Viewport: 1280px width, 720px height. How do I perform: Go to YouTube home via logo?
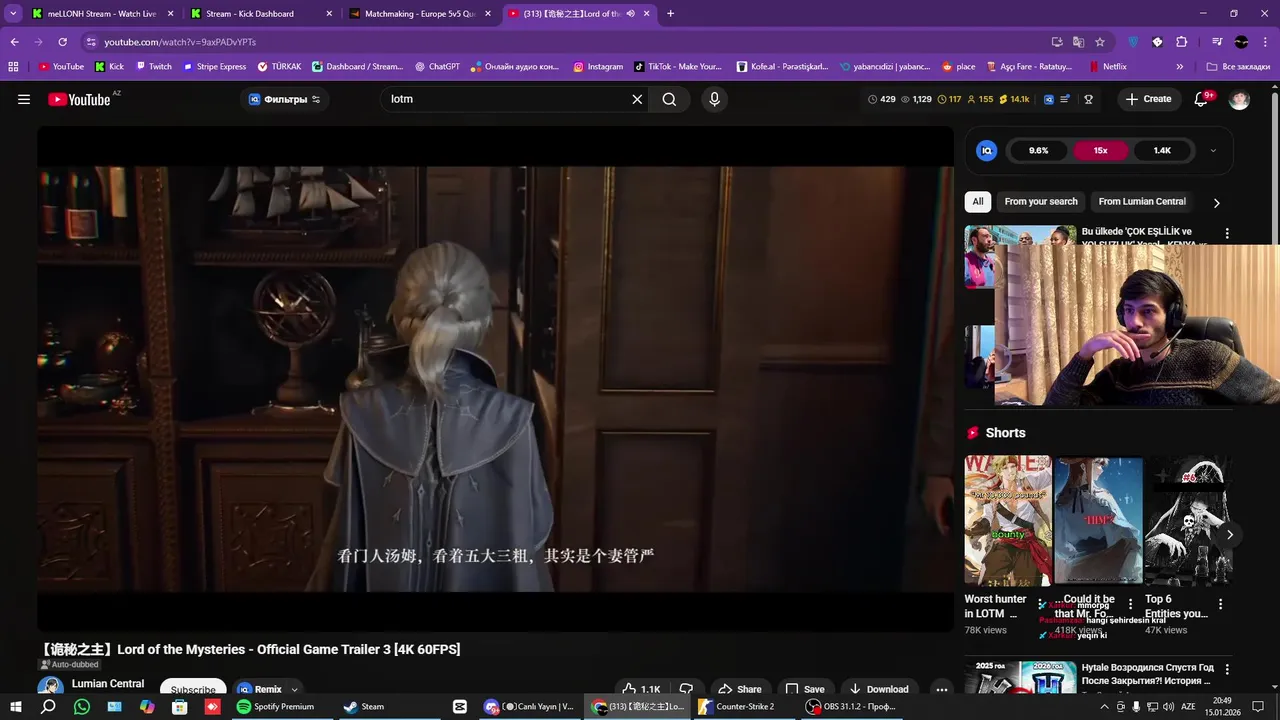79,99
